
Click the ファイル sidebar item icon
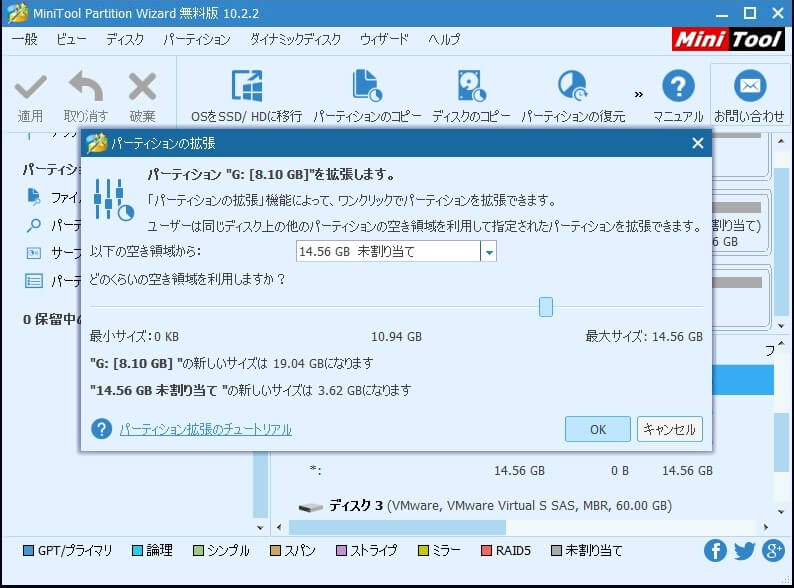point(33,197)
